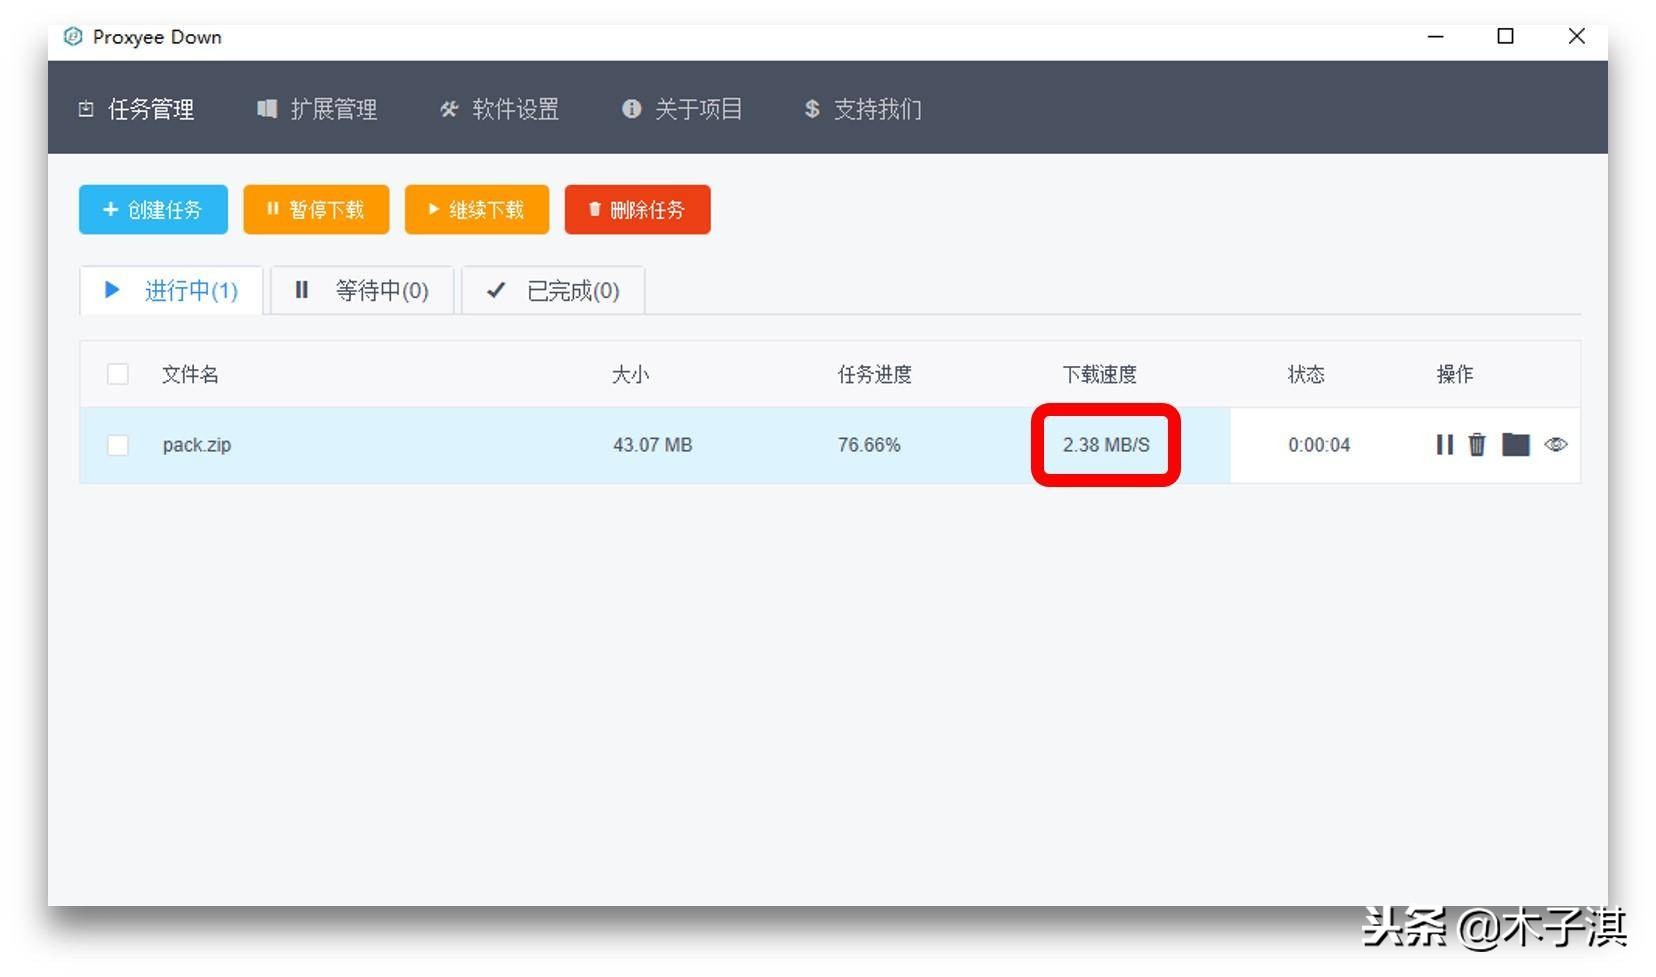This screenshot has height=977, width=1656.
Task: Click the 76.66% task progress value
Action: pyautogui.click(x=869, y=445)
